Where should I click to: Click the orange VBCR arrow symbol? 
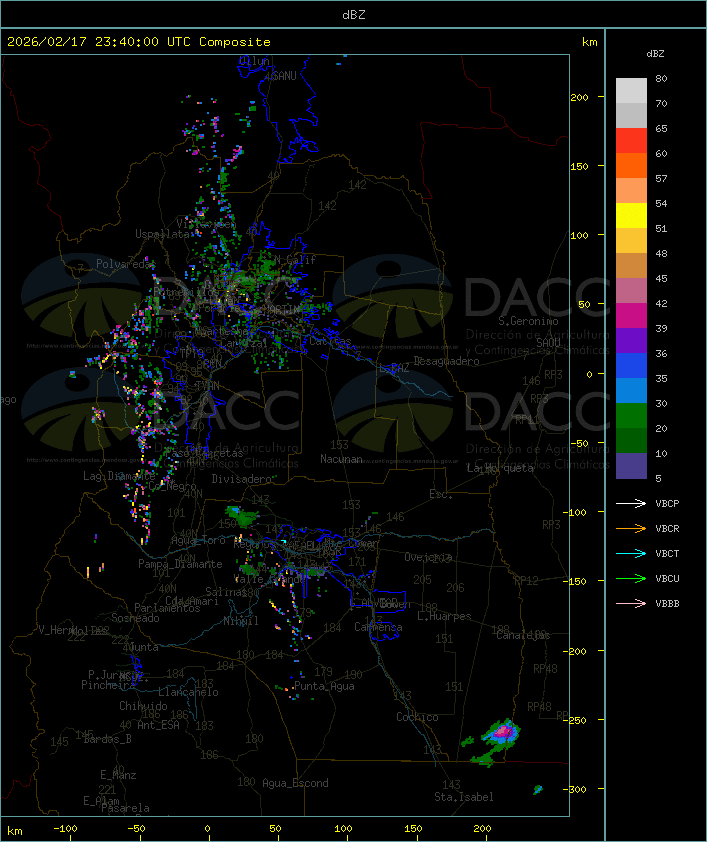point(631,528)
